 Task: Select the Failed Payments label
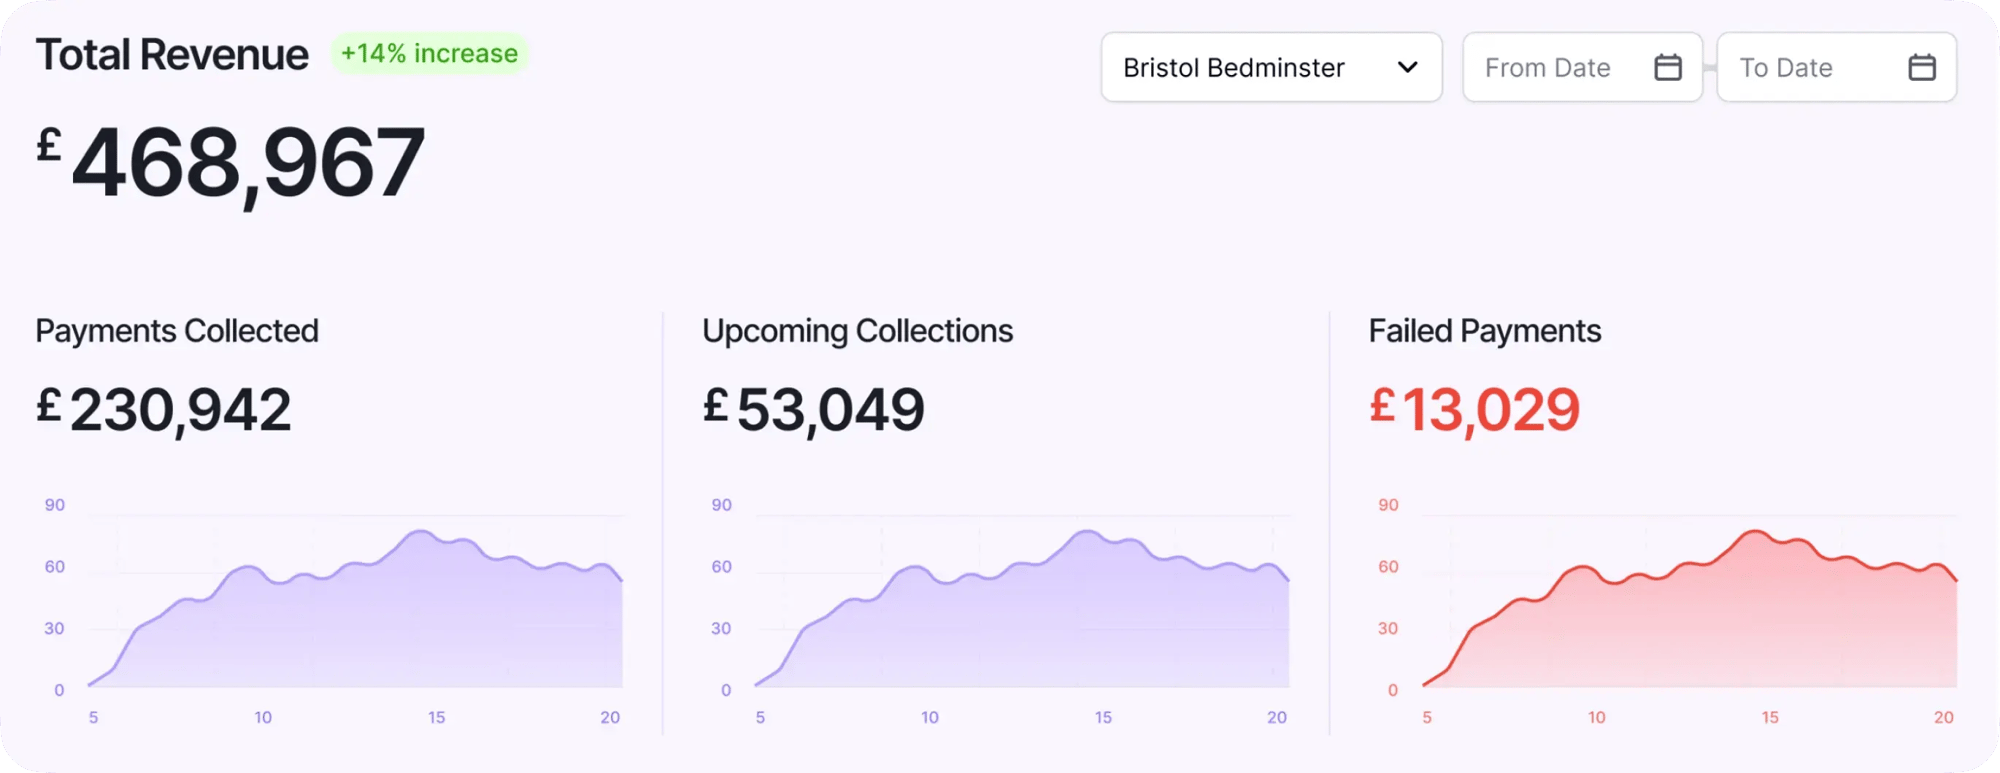(1485, 331)
